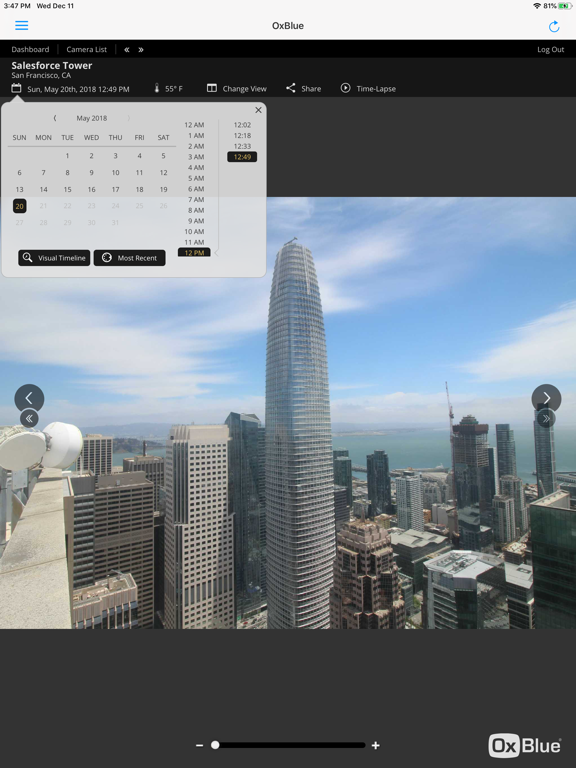Open the Camera List
The height and width of the screenshot is (768, 576).
(x=87, y=49)
